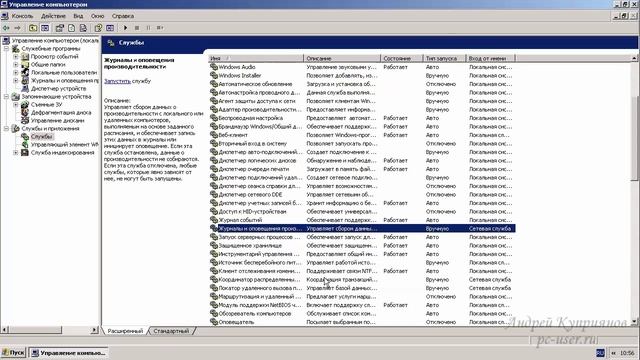Screen dimensions: 640x360
Task: Sort by the Описание column header
Action: tap(342, 58)
